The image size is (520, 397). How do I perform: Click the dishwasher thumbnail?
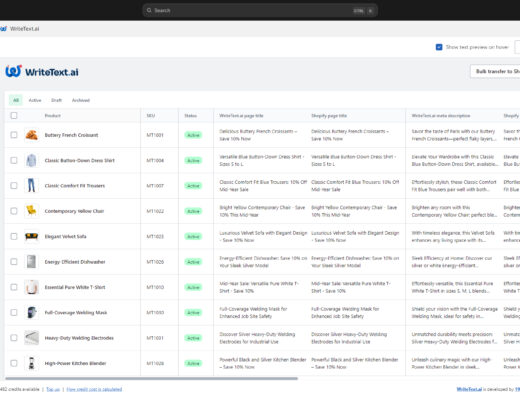[31, 262]
